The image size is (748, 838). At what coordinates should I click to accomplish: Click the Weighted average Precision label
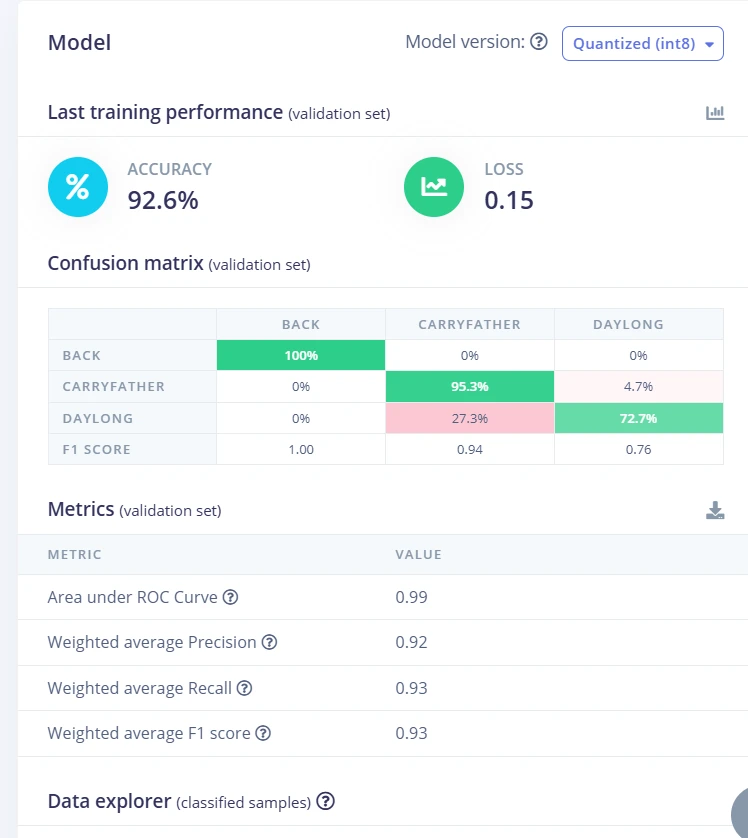(152, 642)
